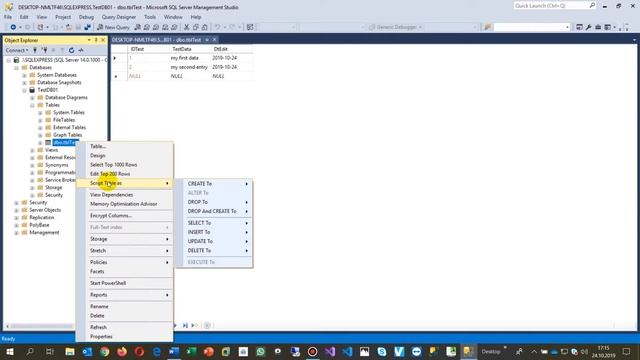Screen dimensions: 640x360
Task: Open Visual Studio Code from the taskbar
Action: [x=347, y=351]
